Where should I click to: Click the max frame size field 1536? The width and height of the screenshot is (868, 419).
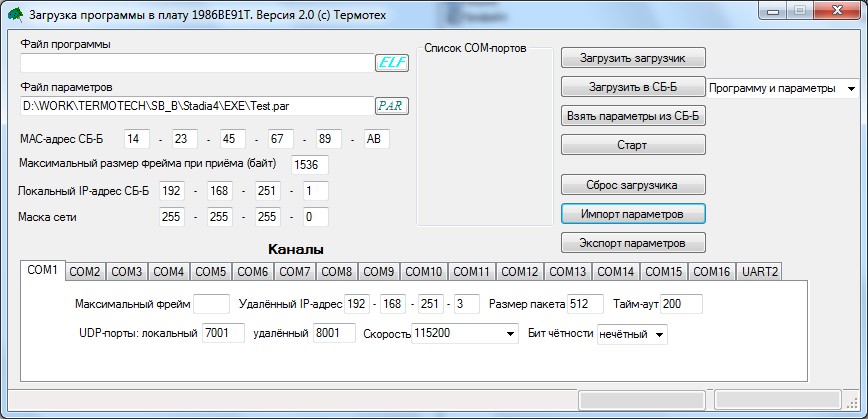click(310, 165)
